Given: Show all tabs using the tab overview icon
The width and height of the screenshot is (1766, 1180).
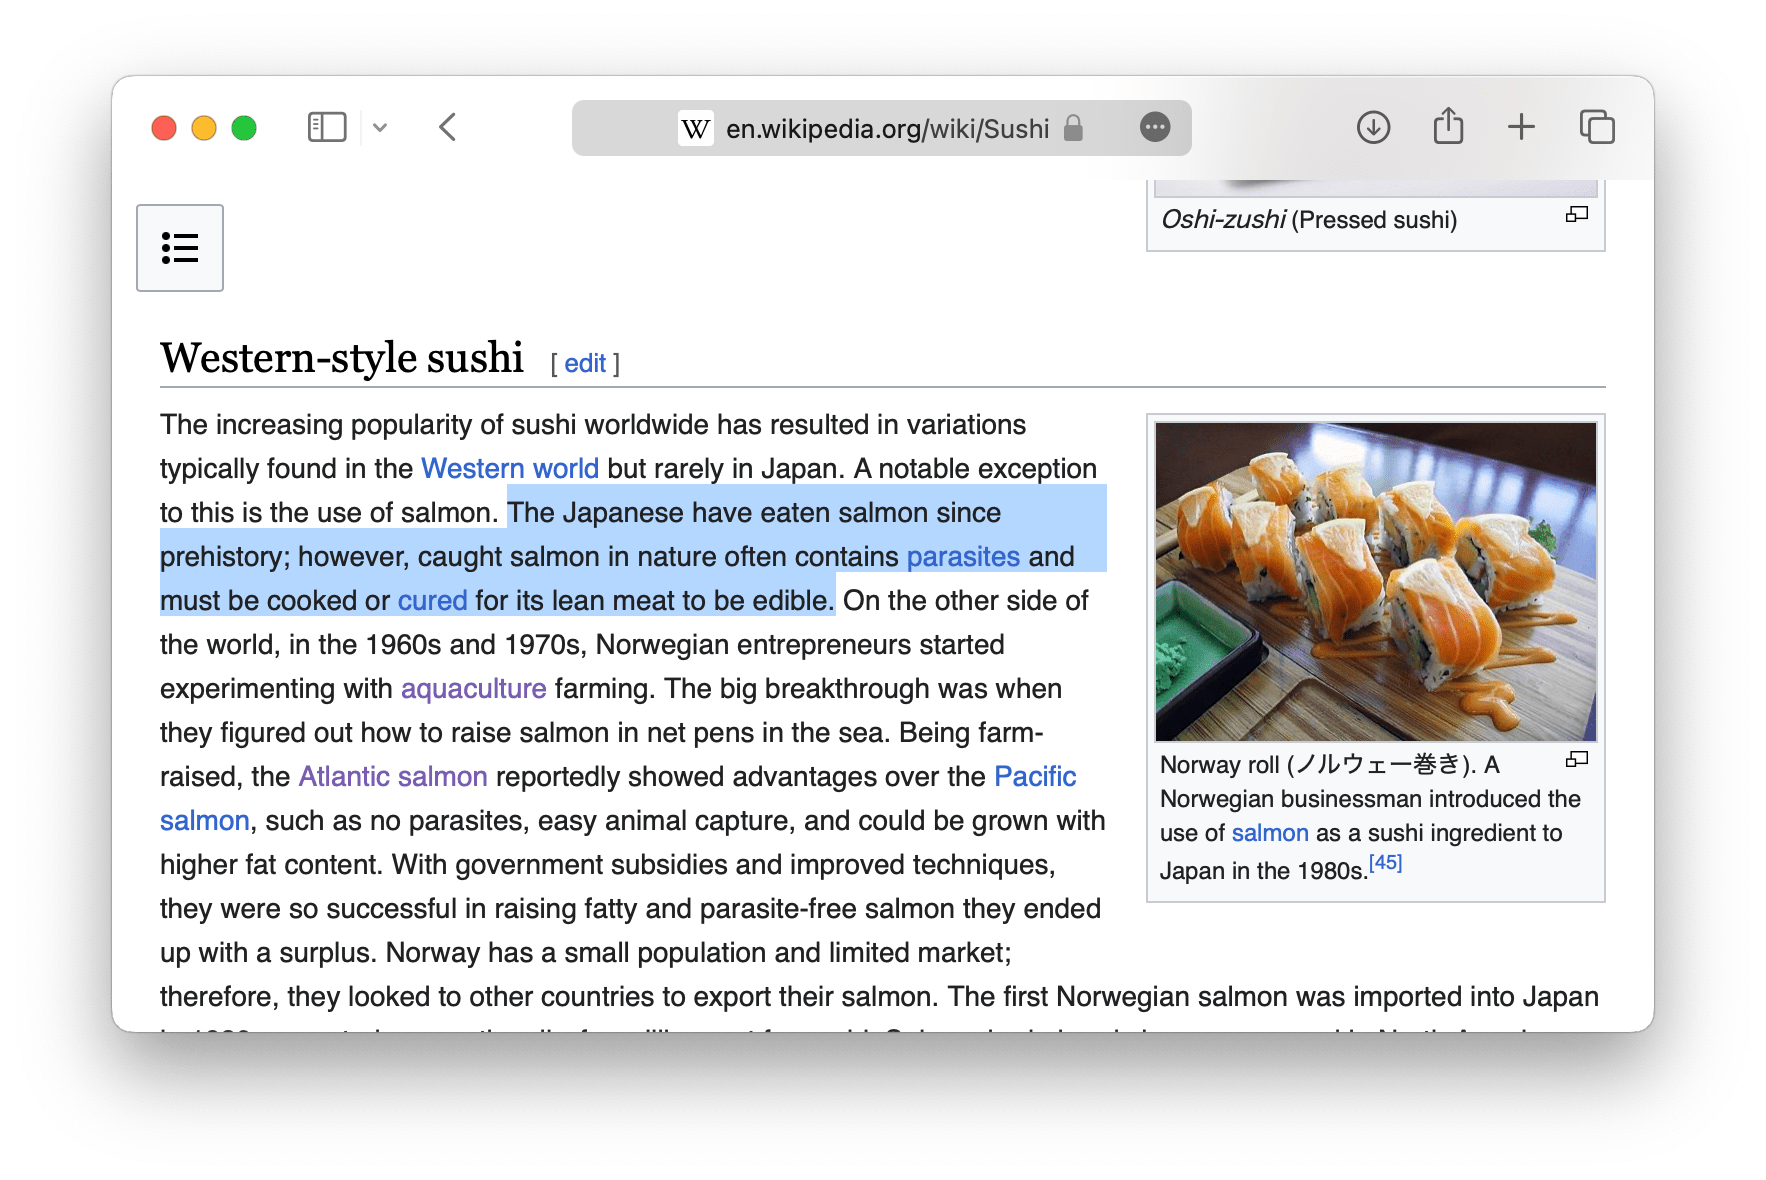Looking at the screenshot, I should pos(1595,127).
